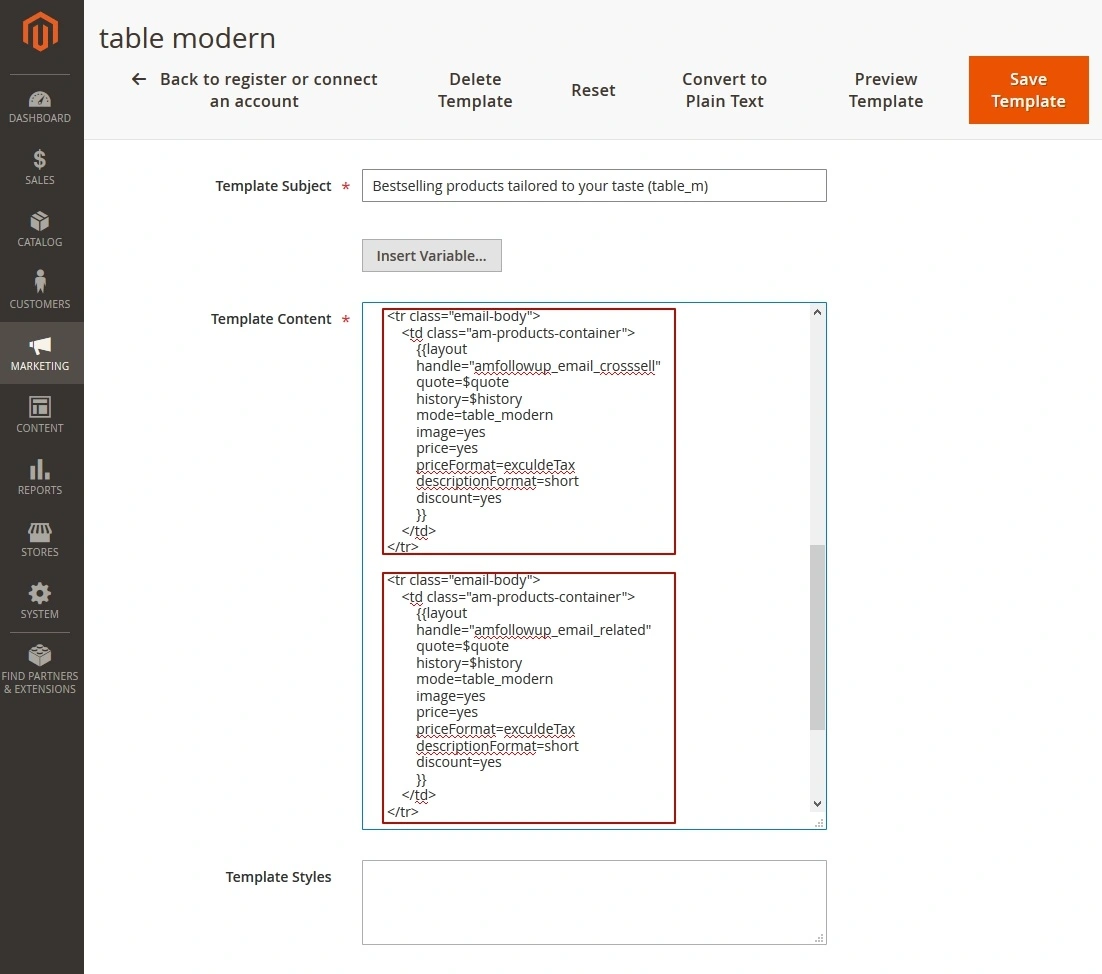The height and width of the screenshot is (974, 1102).
Task: Select the Marketing megaphone icon
Action: click(x=40, y=352)
